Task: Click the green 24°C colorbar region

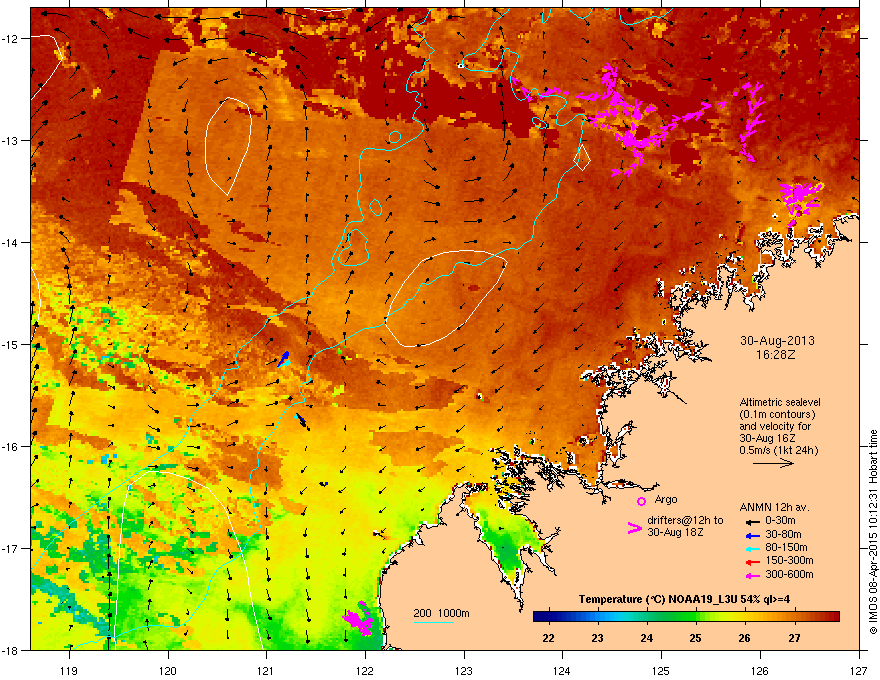Action: pos(647,617)
